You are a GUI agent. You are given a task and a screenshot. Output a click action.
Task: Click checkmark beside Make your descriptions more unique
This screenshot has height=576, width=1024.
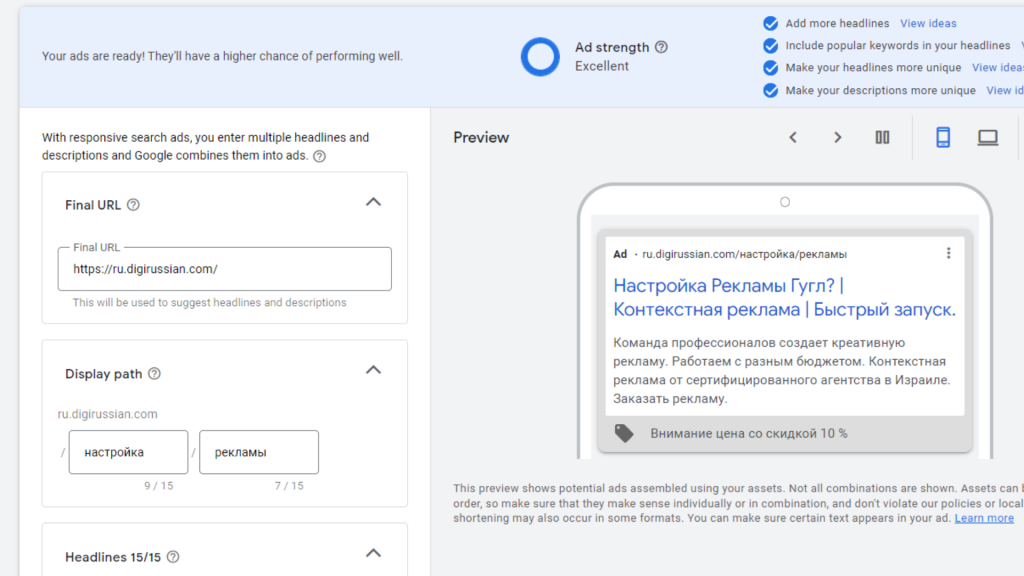tap(771, 90)
